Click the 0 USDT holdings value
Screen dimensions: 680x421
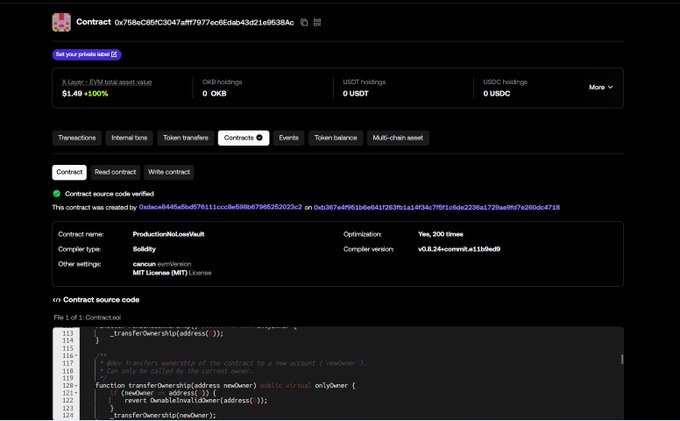[356, 94]
